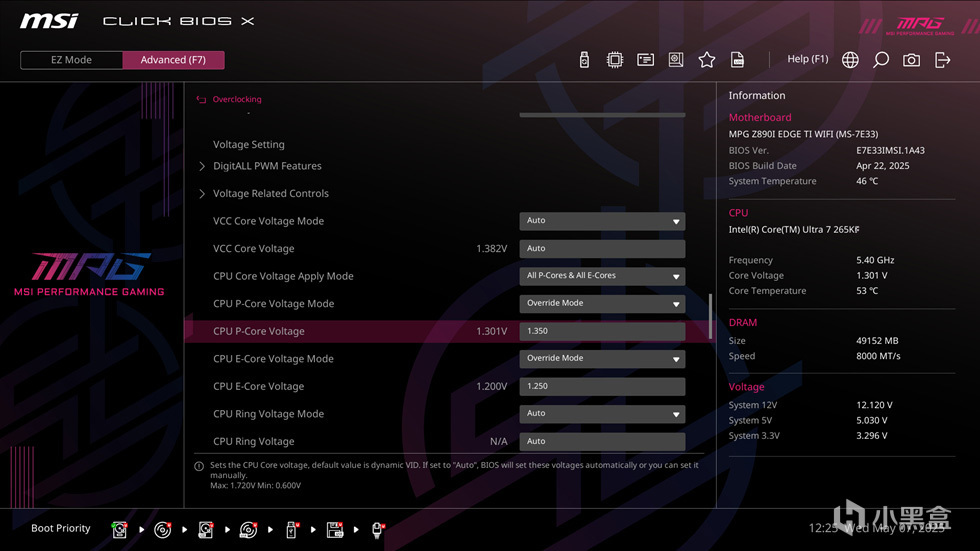Select the network cable boot device

[x=378, y=530]
